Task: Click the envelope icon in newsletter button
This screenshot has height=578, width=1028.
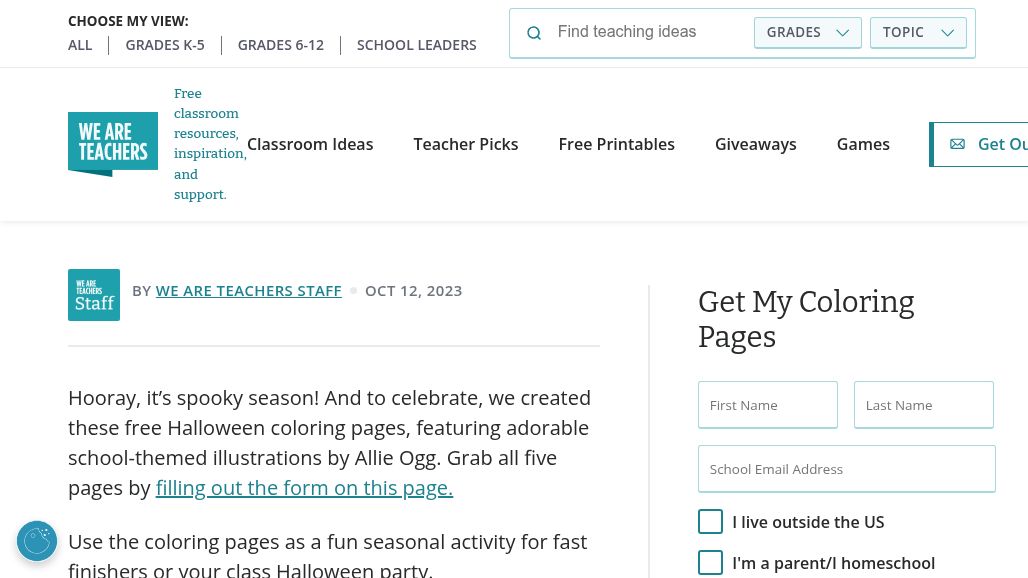Action: pos(957,144)
